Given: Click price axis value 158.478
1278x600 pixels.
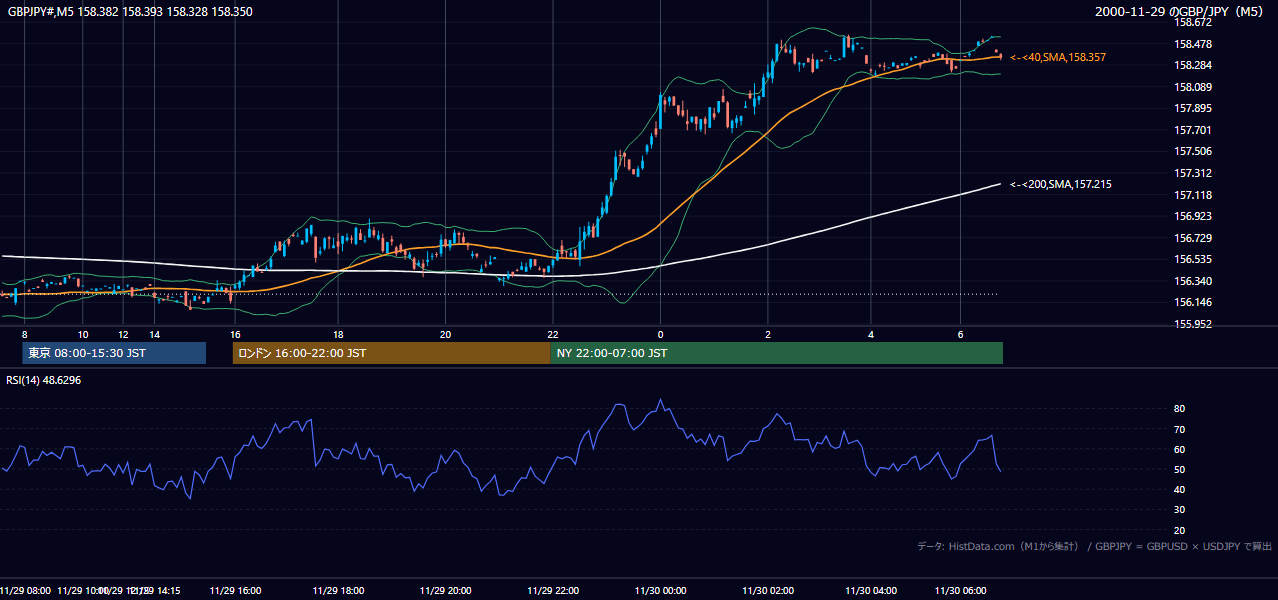Looking at the screenshot, I should click(x=1194, y=44).
